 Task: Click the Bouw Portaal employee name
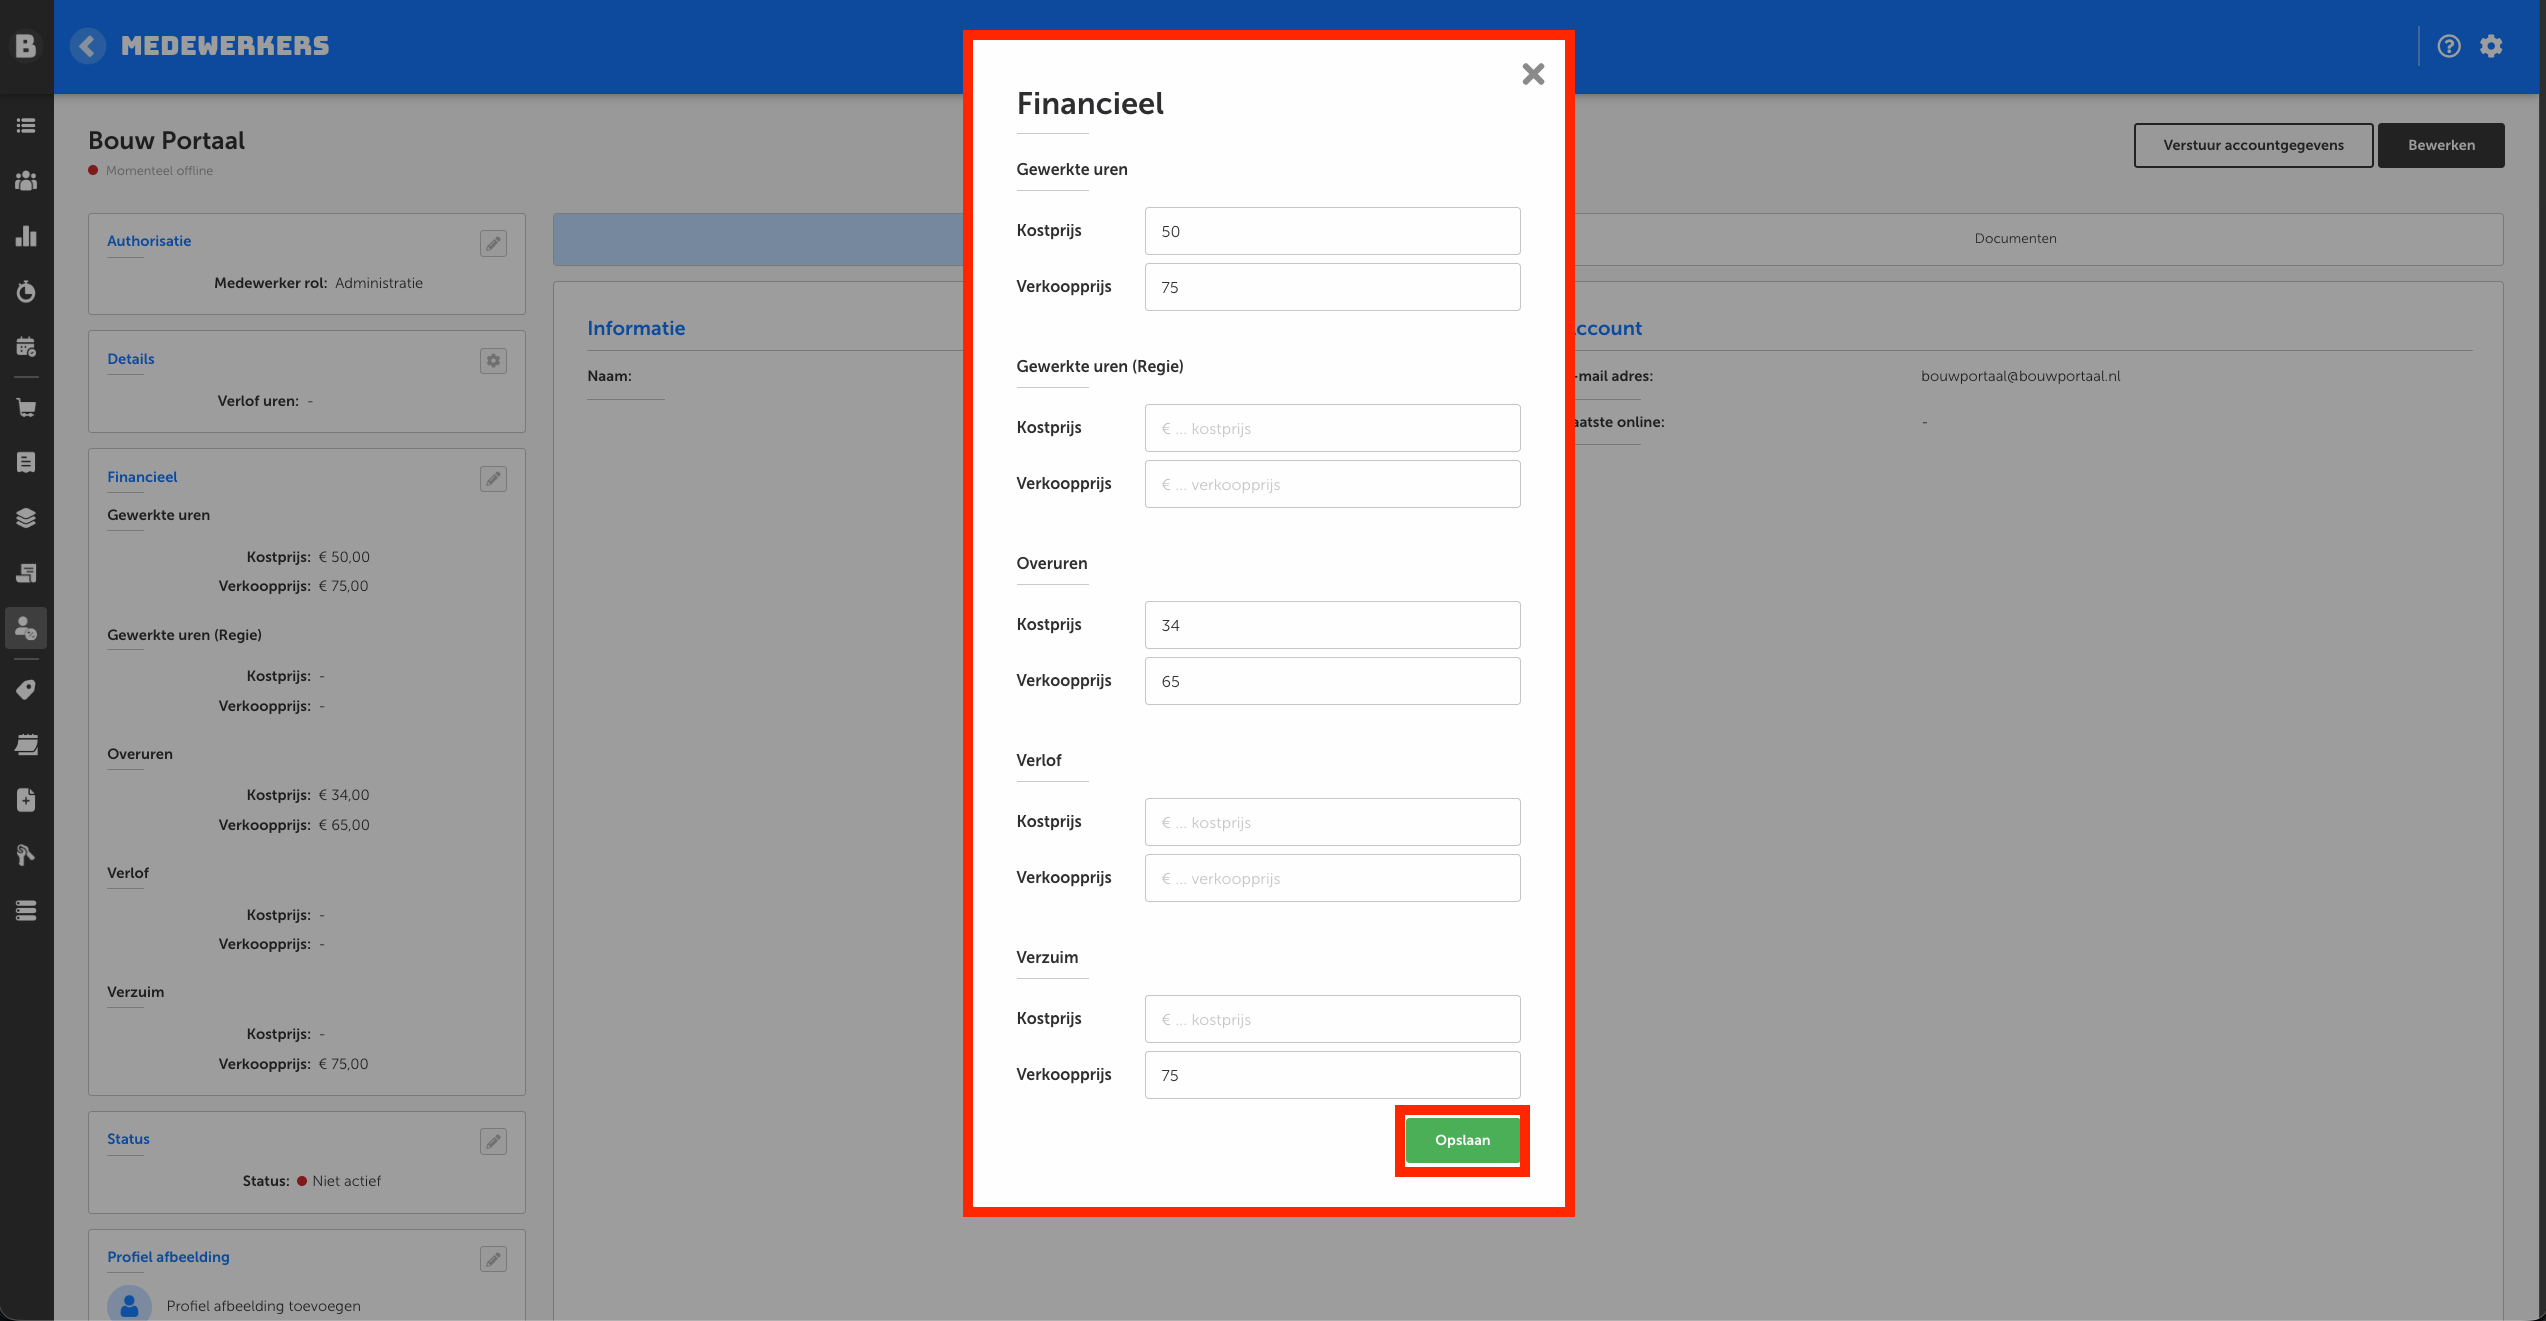click(x=166, y=140)
